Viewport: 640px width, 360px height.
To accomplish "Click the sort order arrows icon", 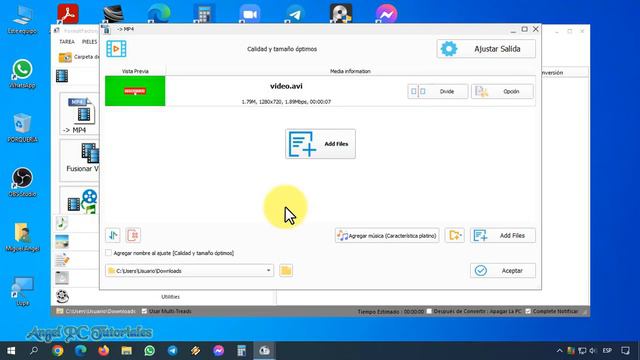I will click(x=113, y=235).
